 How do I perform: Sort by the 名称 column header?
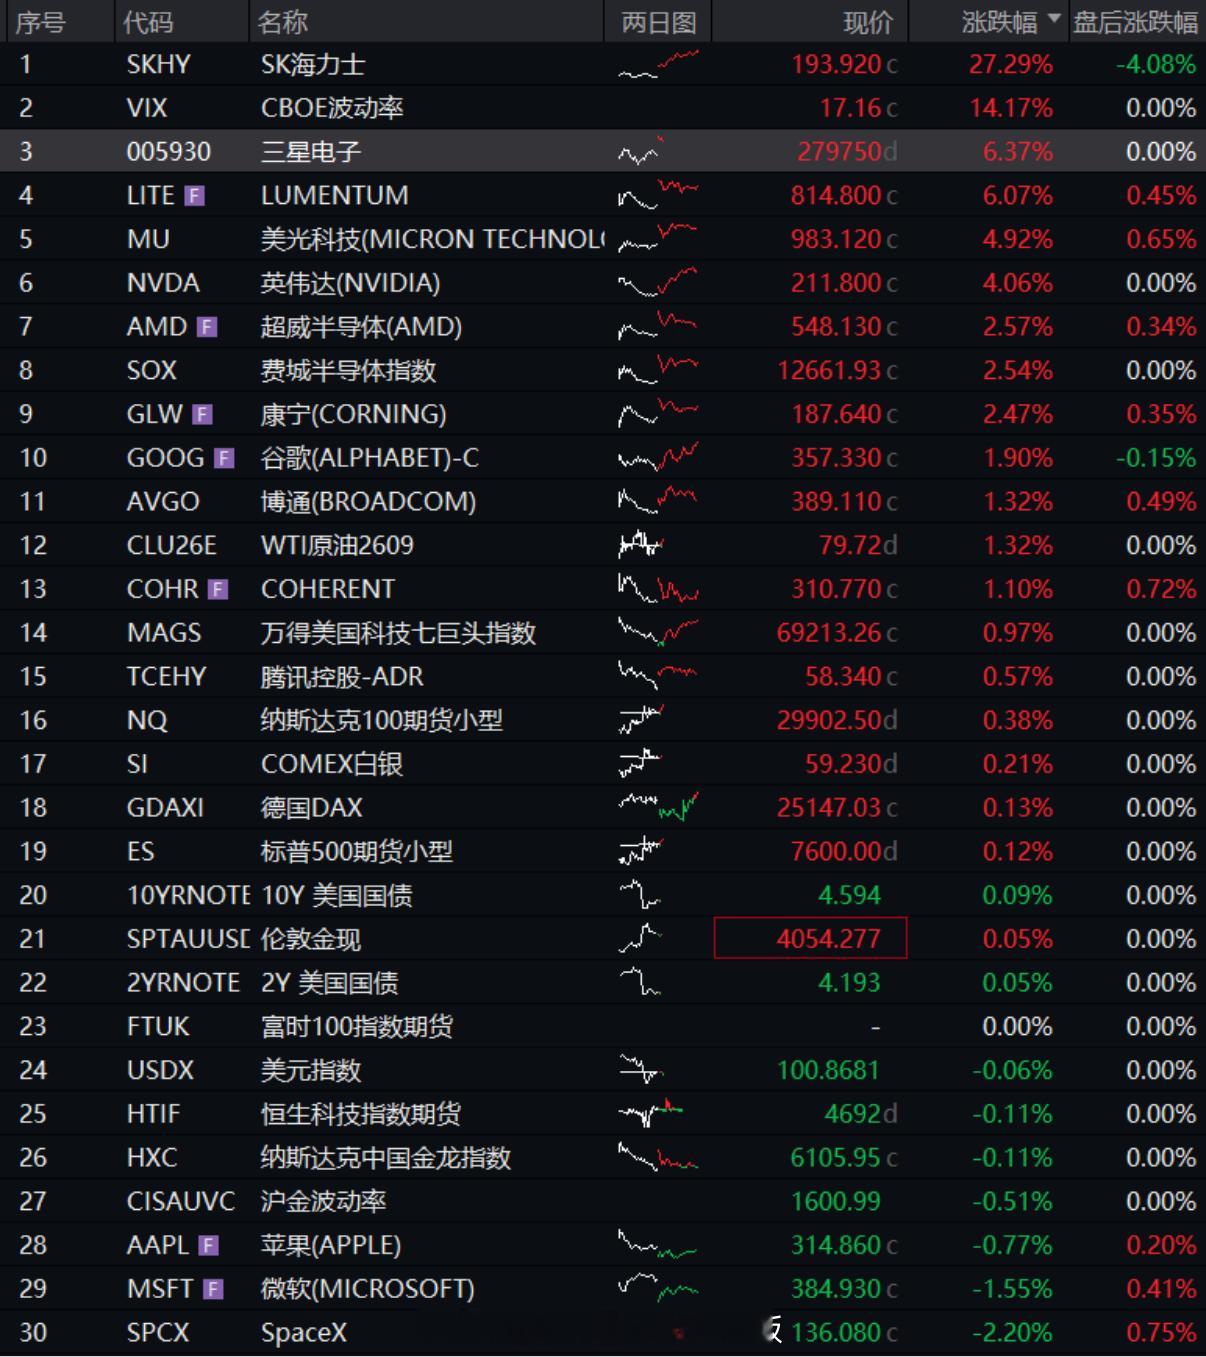click(x=282, y=22)
